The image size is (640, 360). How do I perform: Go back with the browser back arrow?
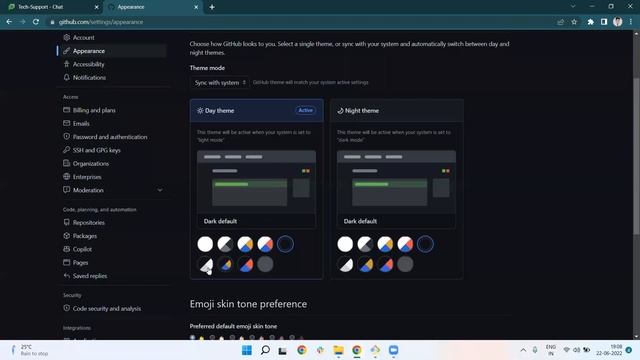point(9,22)
